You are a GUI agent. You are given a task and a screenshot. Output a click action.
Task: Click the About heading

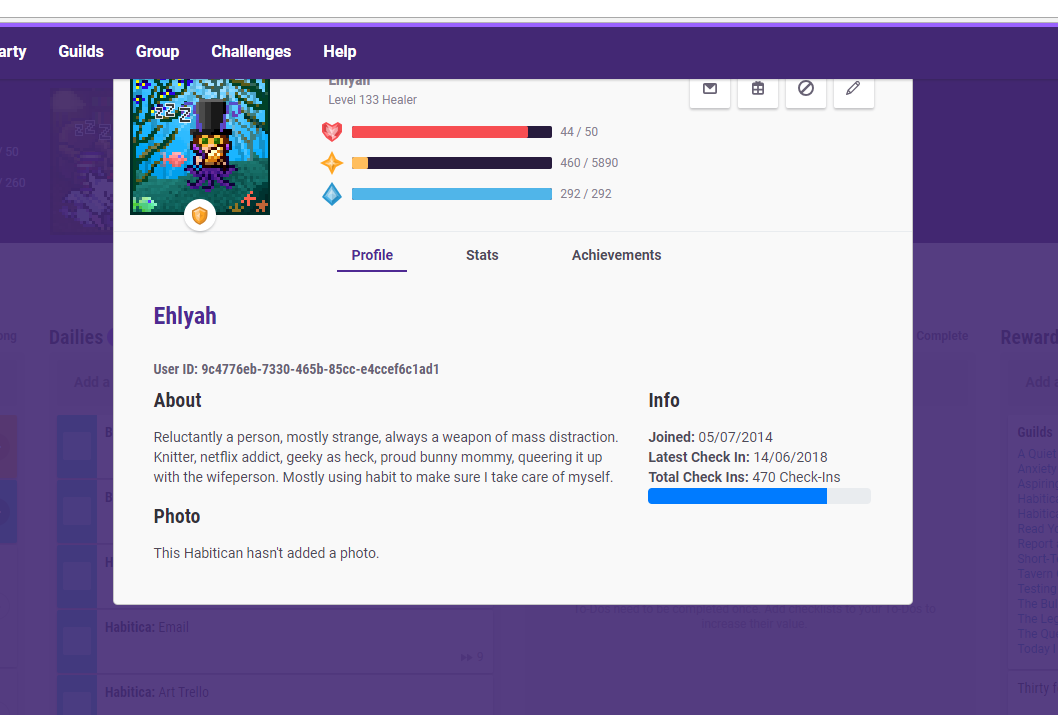pyautogui.click(x=177, y=401)
